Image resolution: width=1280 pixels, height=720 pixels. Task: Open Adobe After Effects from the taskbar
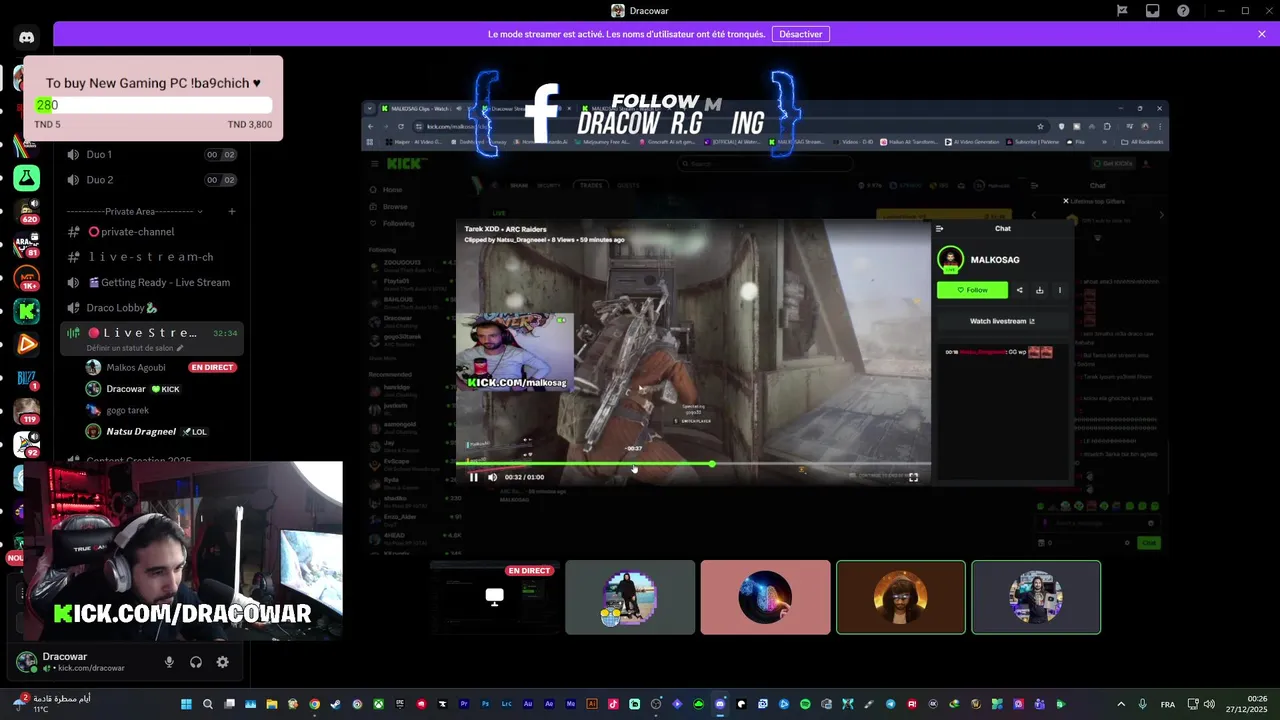click(x=549, y=704)
